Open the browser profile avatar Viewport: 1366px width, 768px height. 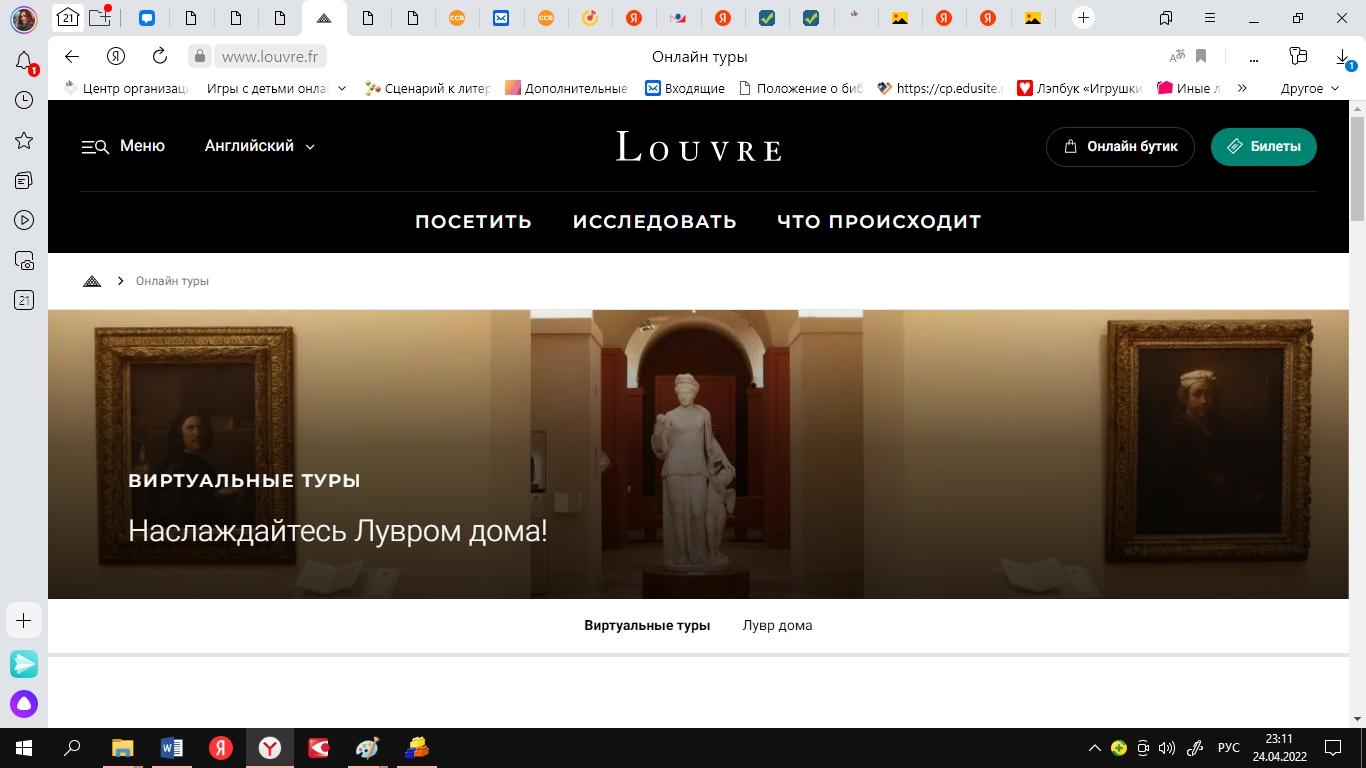click(x=24, y=18)
